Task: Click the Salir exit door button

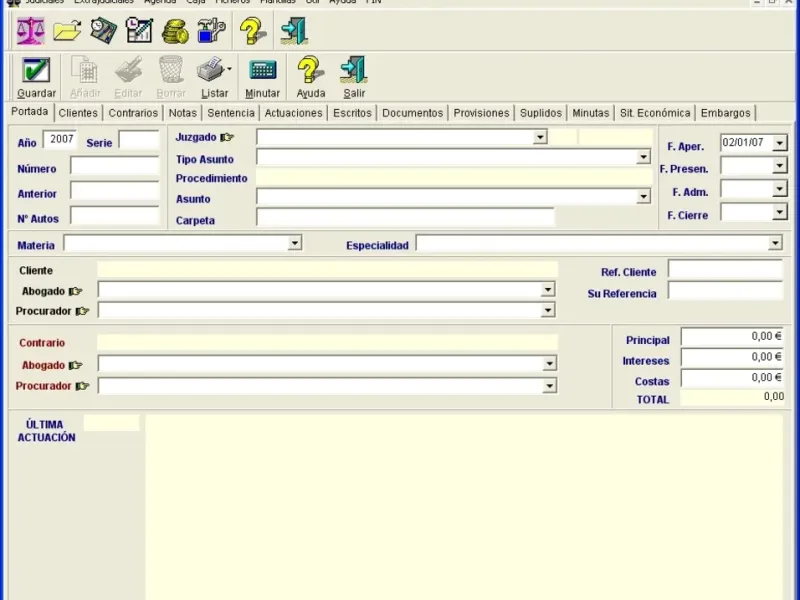Action: [x=354, y=71]
